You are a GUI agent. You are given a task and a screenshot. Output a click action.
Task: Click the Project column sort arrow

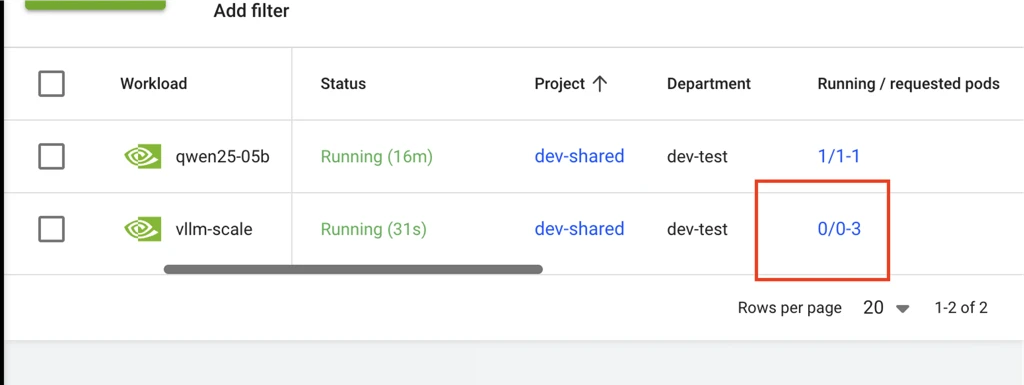[600, 84]
